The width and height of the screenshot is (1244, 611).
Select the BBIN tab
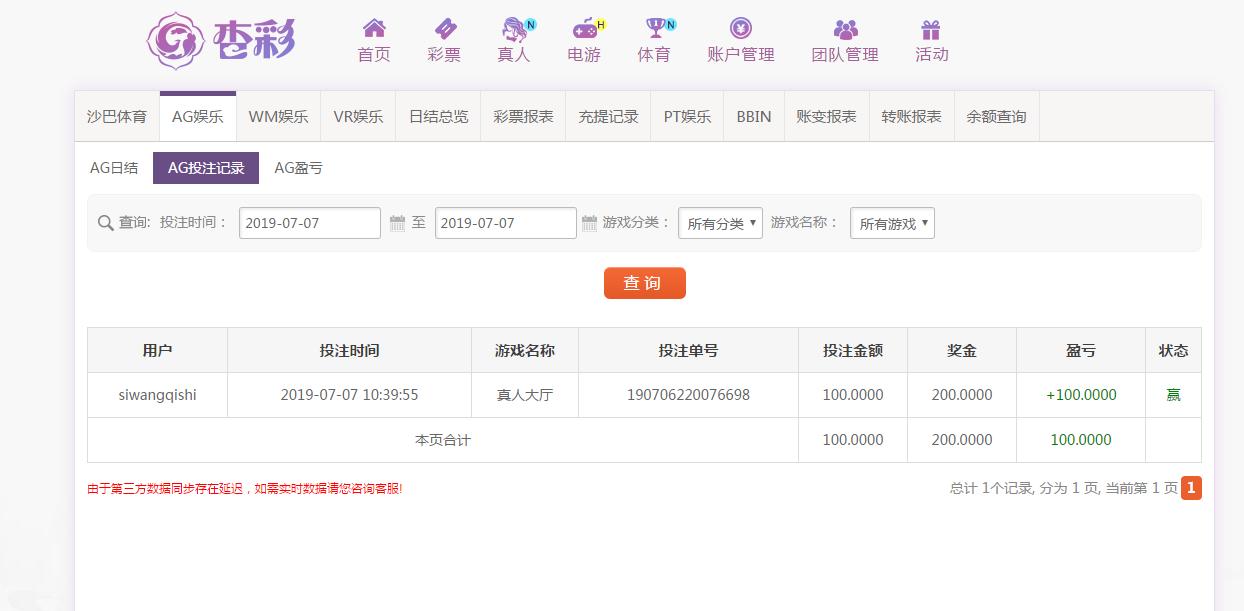pos(754,116)
